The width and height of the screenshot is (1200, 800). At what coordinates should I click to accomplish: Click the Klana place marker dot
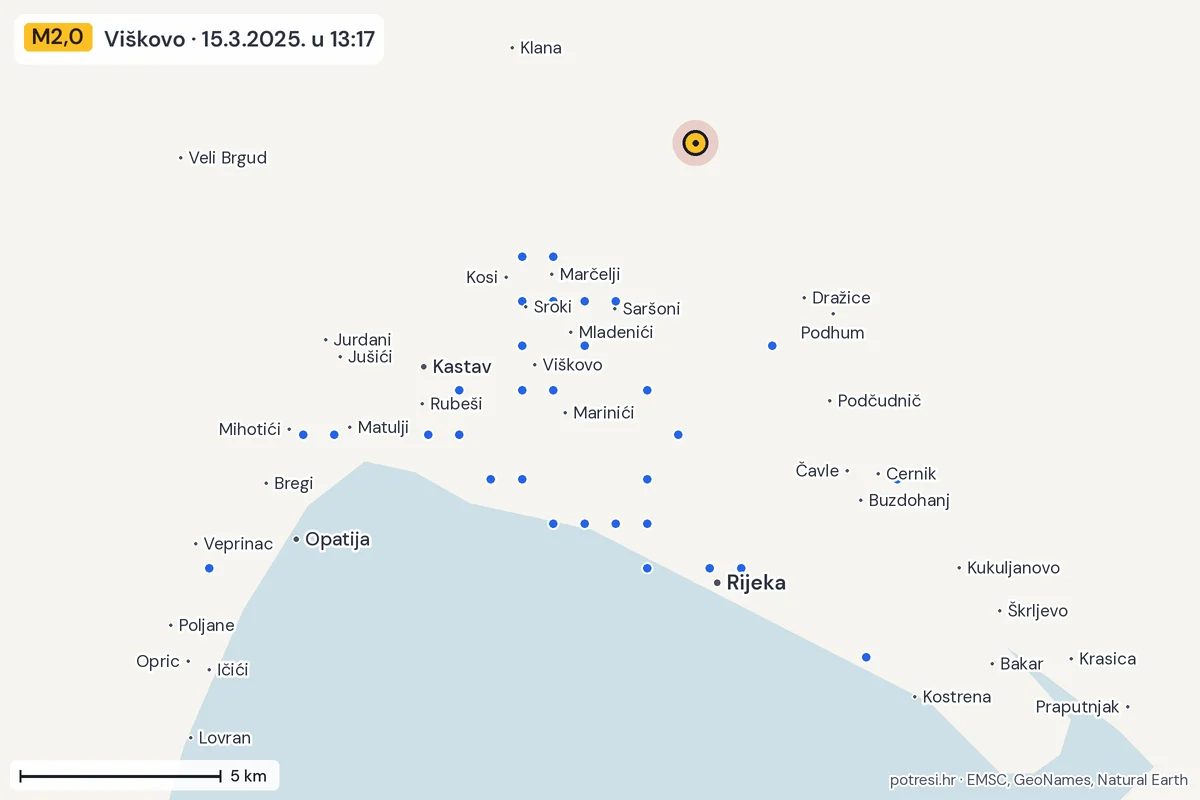point(512,48)
